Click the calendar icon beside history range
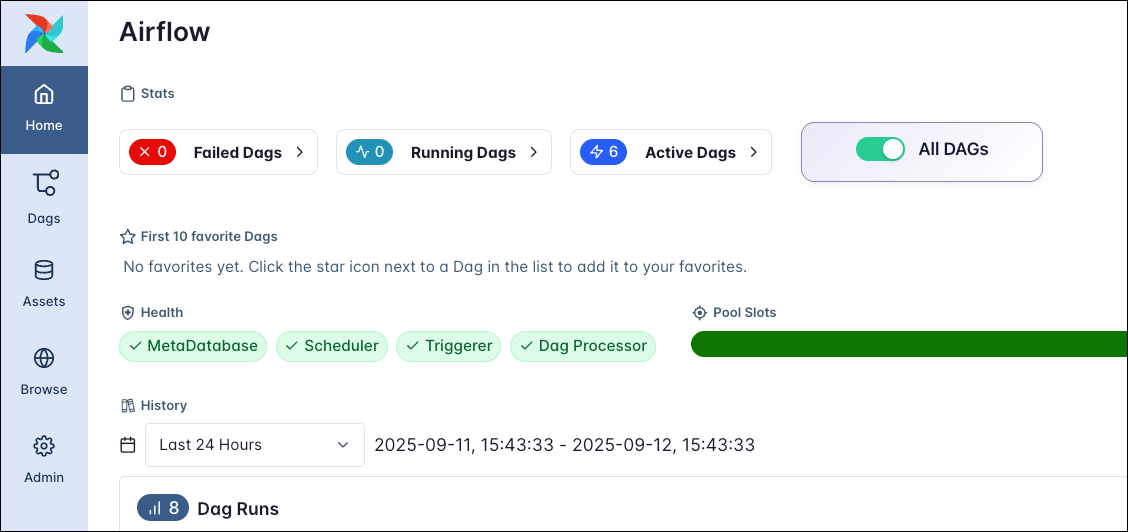The width and height of the screenshot is (1128, 532). click(128, 445)
